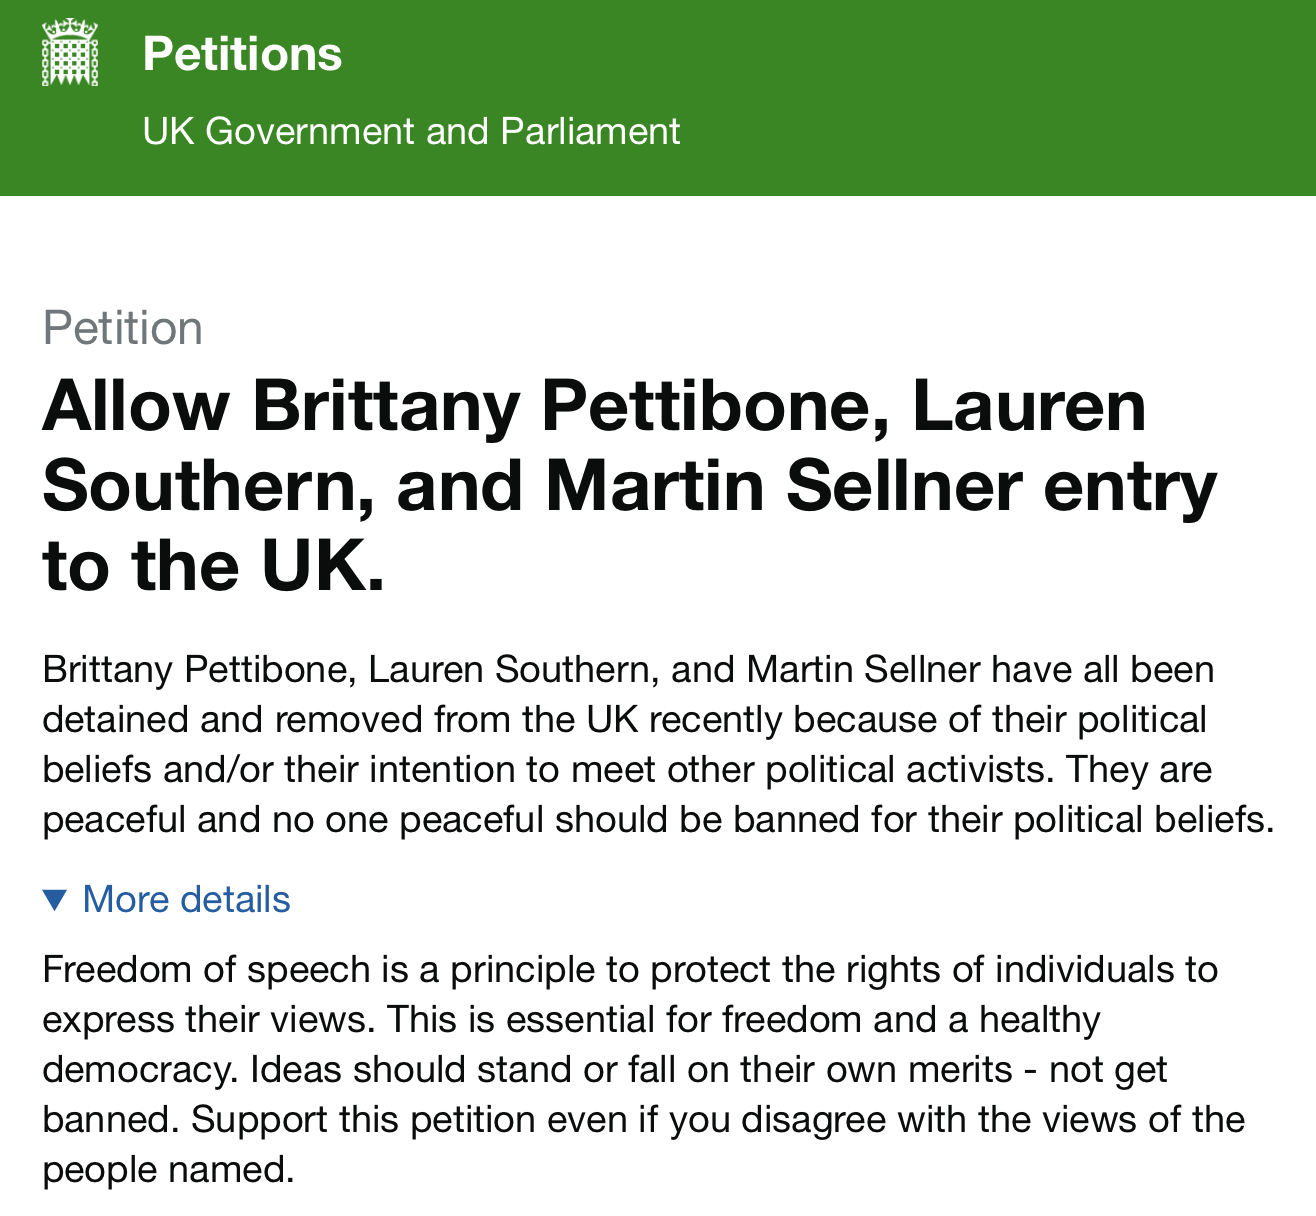
Task: Click the line starting express their views
Action: [x=571, y=1019]
